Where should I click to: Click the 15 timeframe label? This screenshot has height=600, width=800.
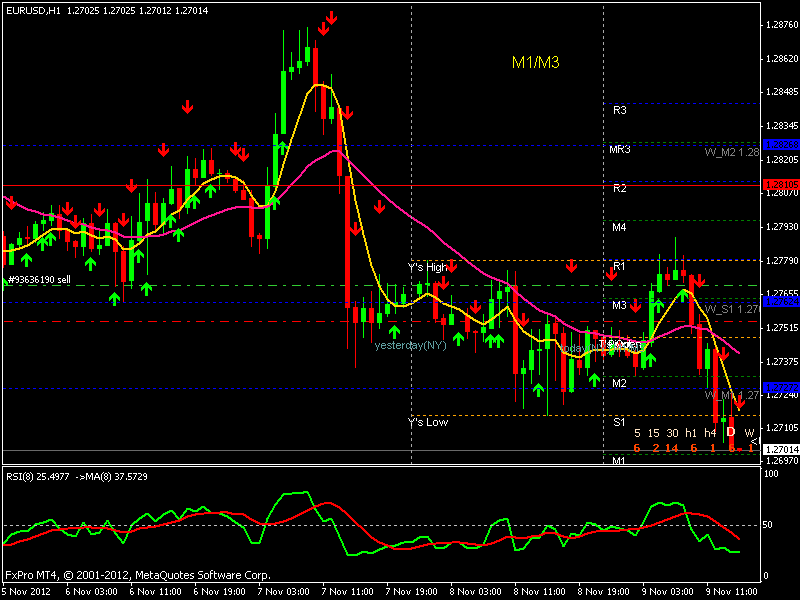[654, 433]
